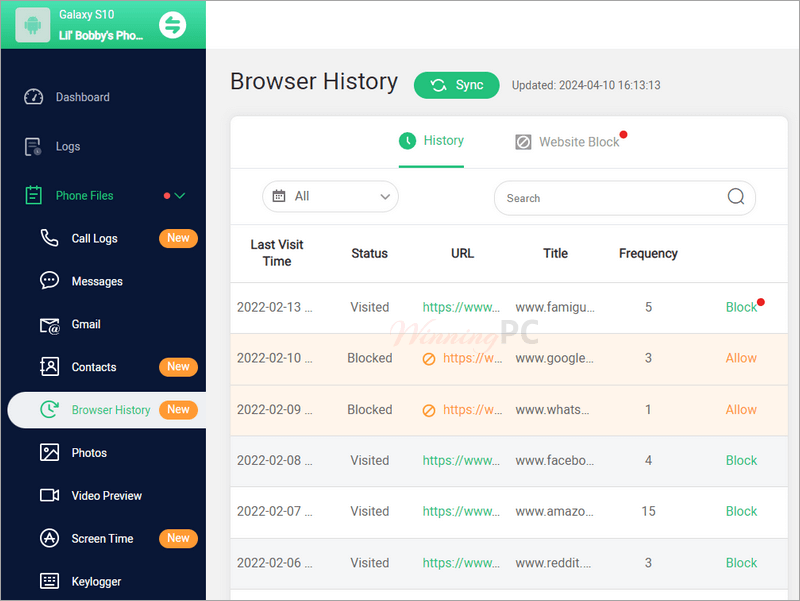Click the Updated timestamp text
Screen dimensions: 800x601
point(586,85)
